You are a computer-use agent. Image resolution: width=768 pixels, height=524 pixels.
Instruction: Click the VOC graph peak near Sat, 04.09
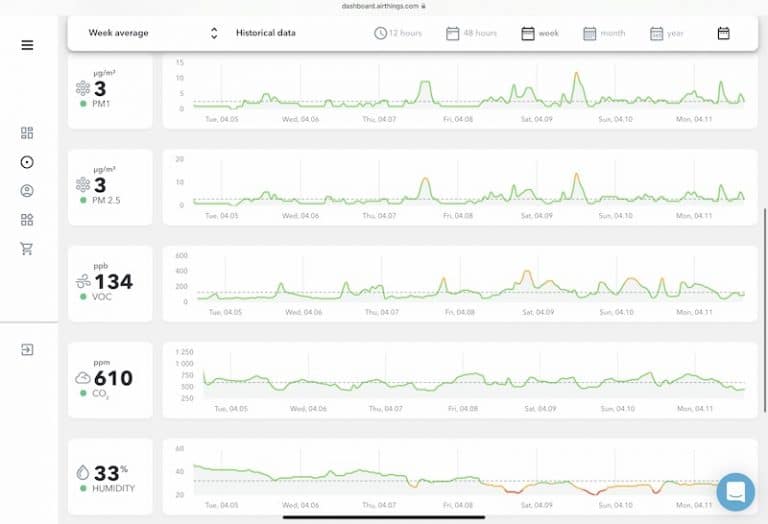coord(526,273)
